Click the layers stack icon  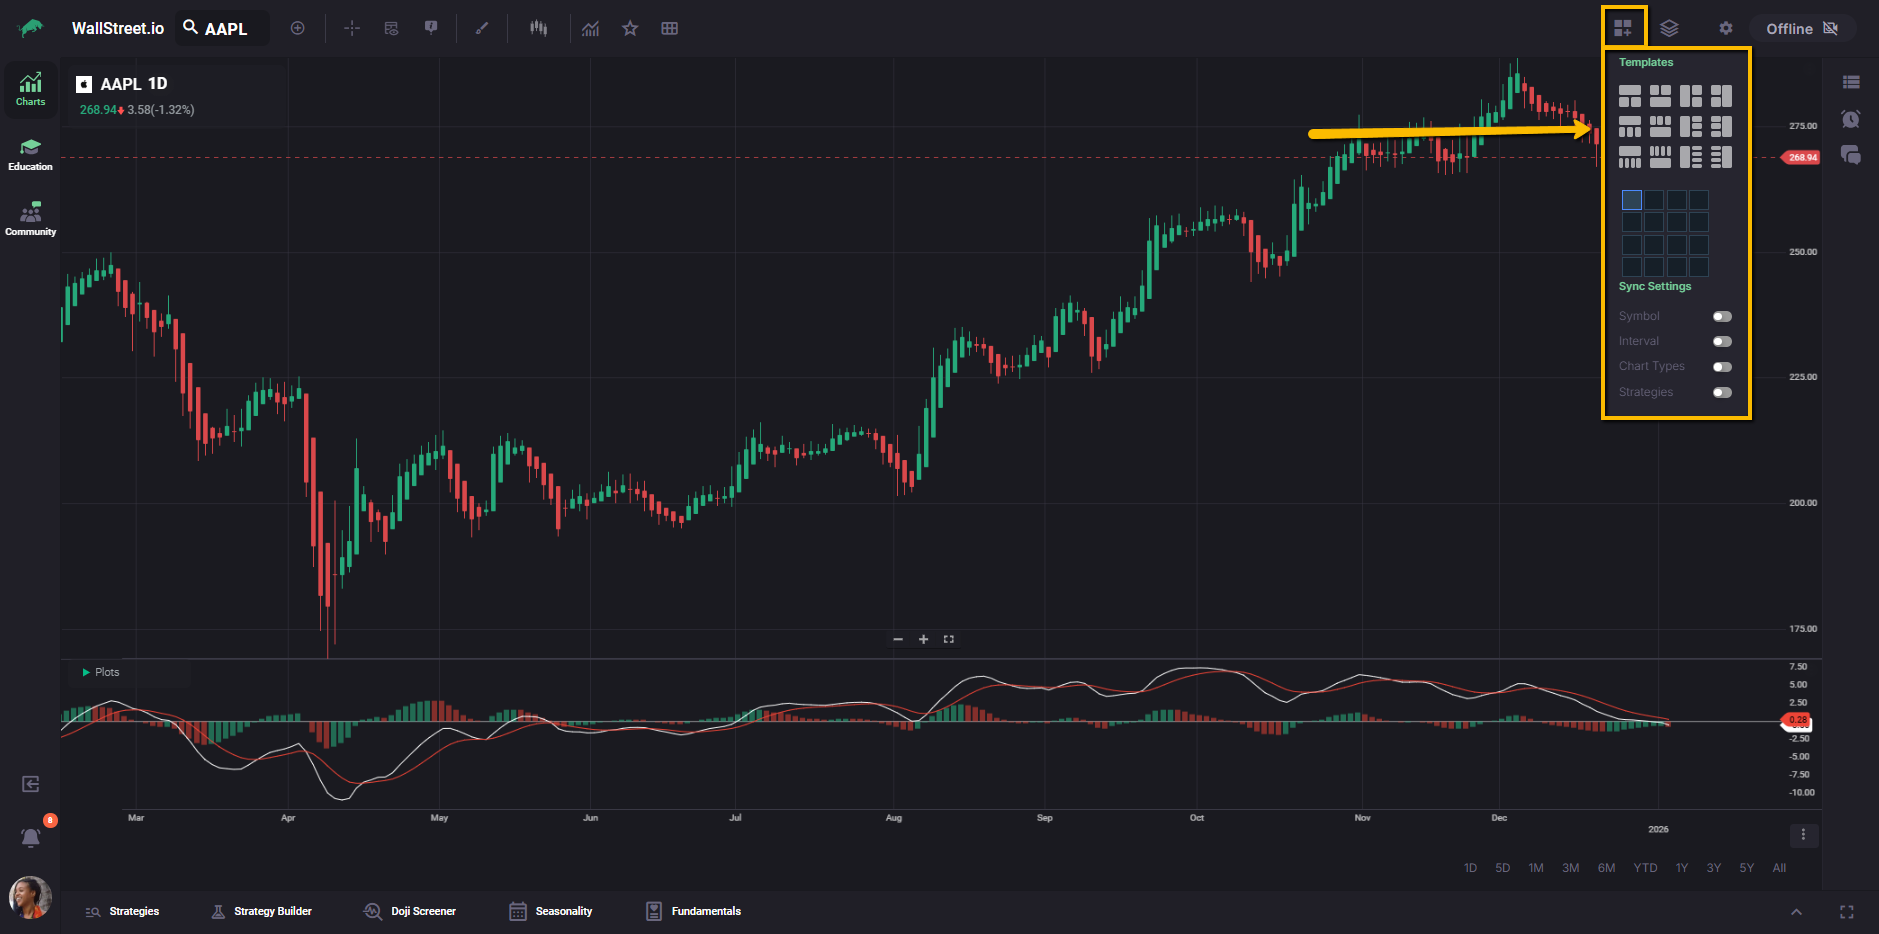1669,29
